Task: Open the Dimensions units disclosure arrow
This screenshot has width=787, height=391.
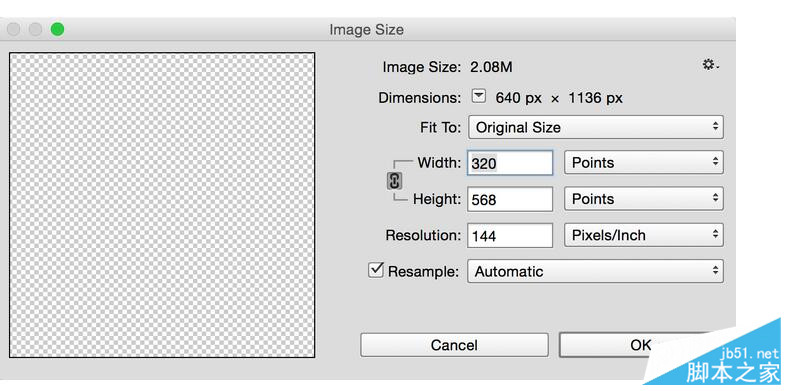Action: [480, 96]
